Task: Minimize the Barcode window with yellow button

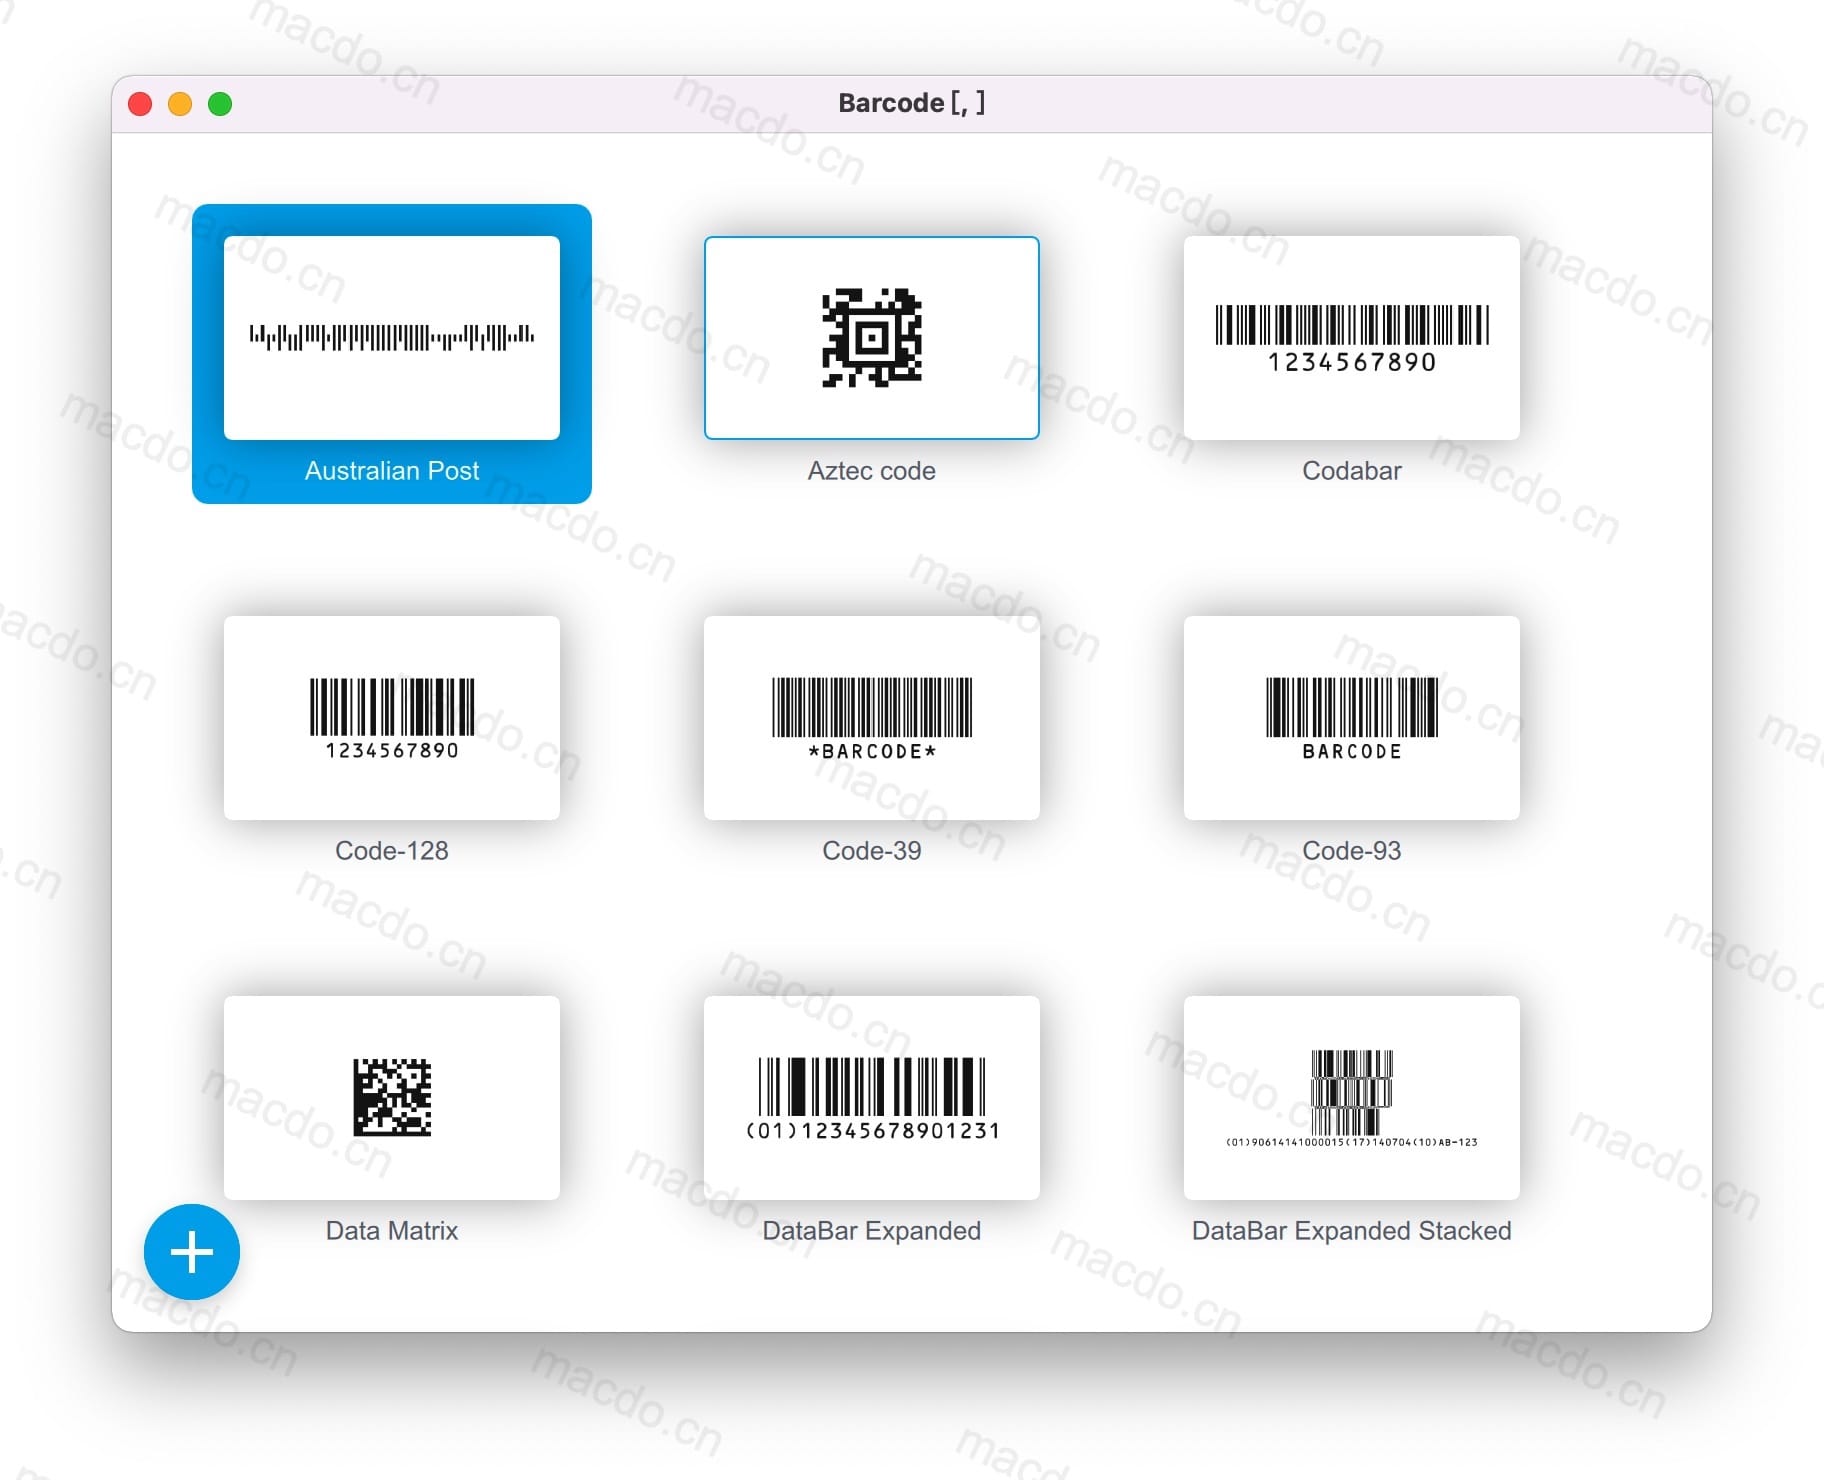Action: pyautogui.click(x=180, y=104)
